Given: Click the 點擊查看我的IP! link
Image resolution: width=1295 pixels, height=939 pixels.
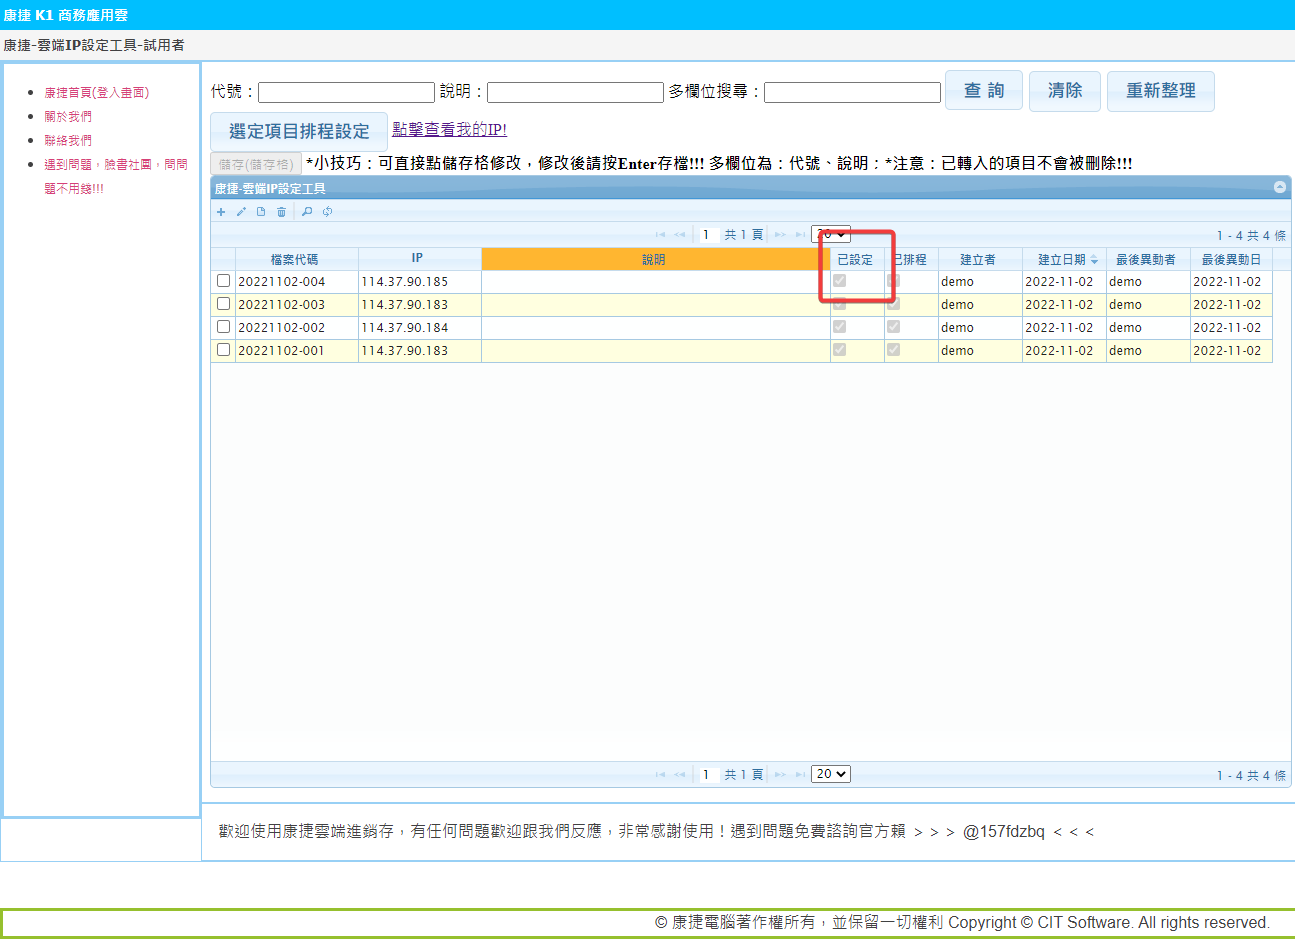Looking at the screenshot, I should pyautogui.click(x=449, y=130).
